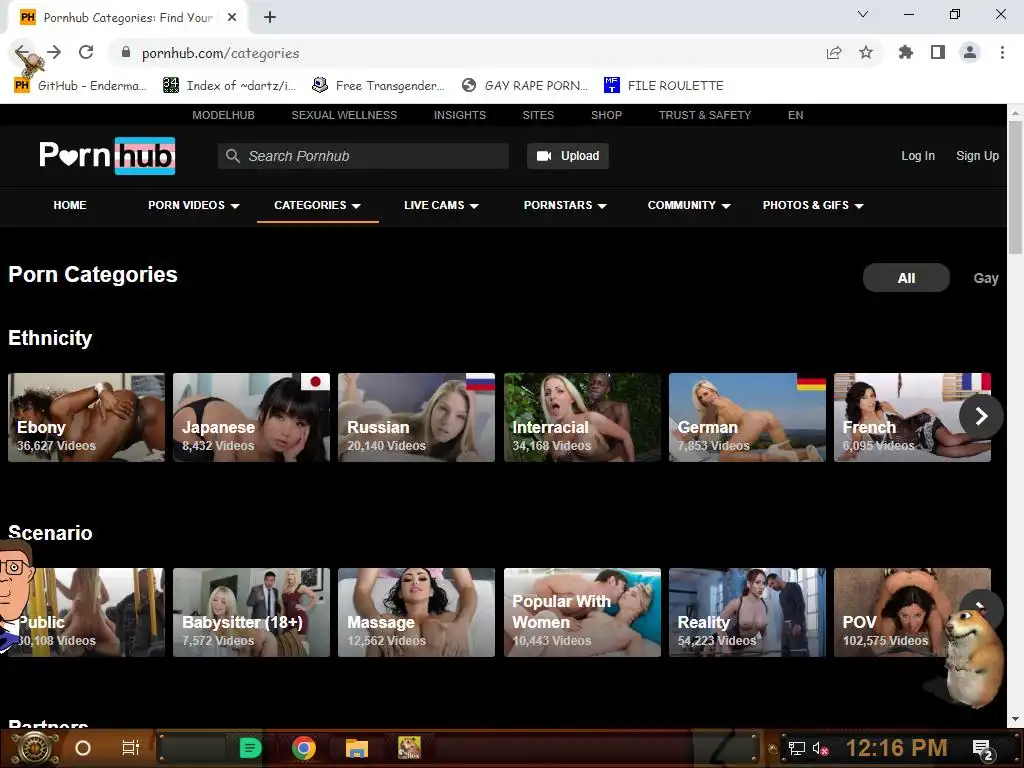Image resolution: width=1024 pixels, height=768 pixels.
Task: Open the TRUST & SAFETY link
Action: (x=705, y=115)
